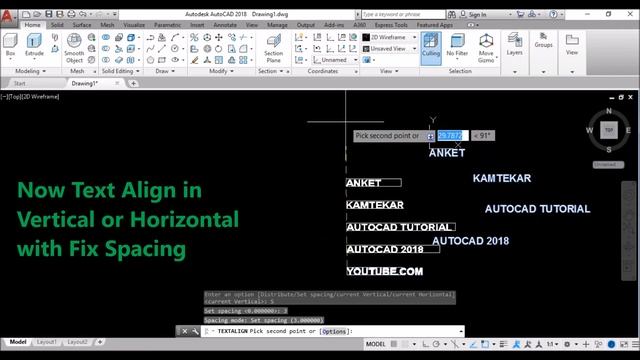The image size is (640, 360).
Task: Click the Top viewport control label
Action: point(14,97)
